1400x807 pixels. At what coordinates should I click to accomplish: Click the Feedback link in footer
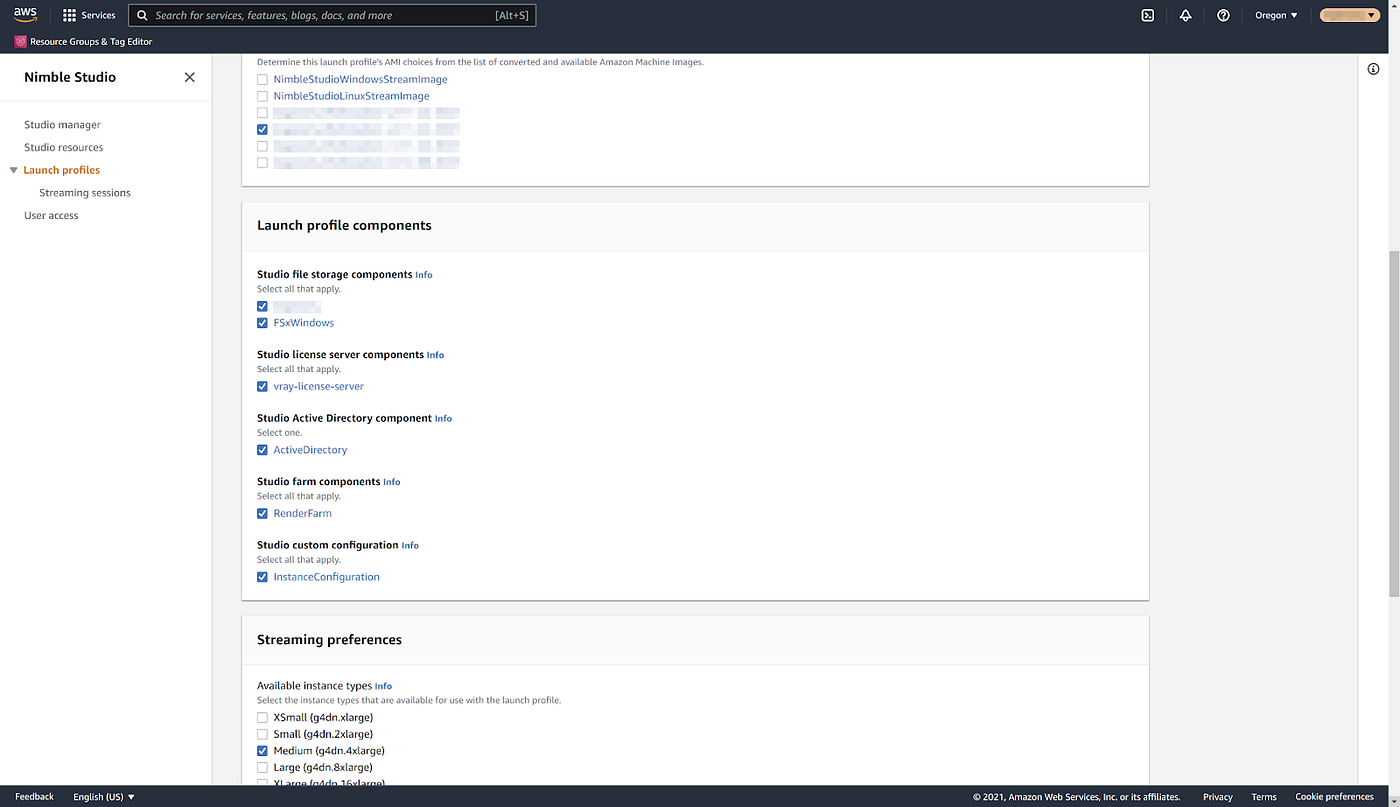tap(34, 797)
